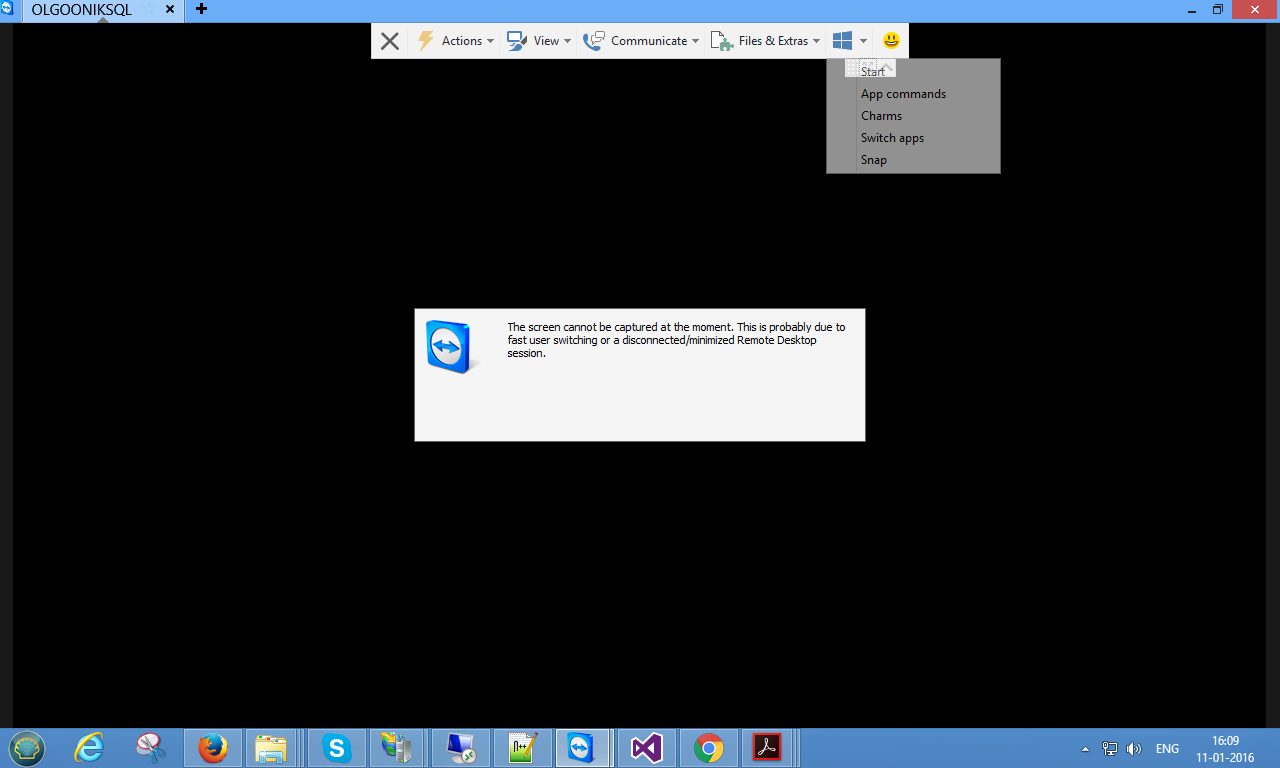Screen dimensions: 1280x768
Task: Open the volume speaker tray icon
Action: coord(1134,748)
